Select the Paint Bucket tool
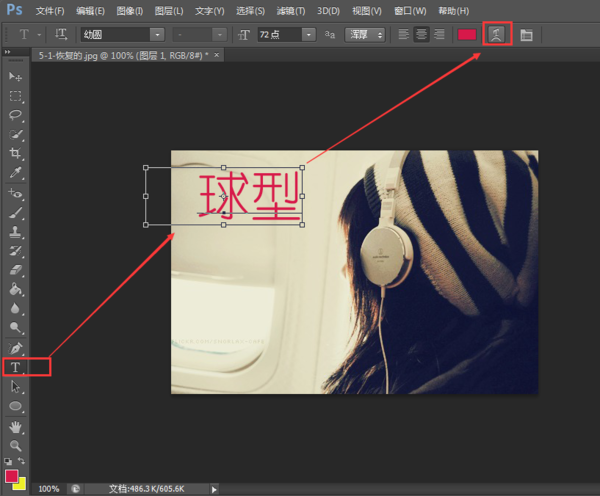The height and width of the screenshot is (496, 600). (15, 289)
